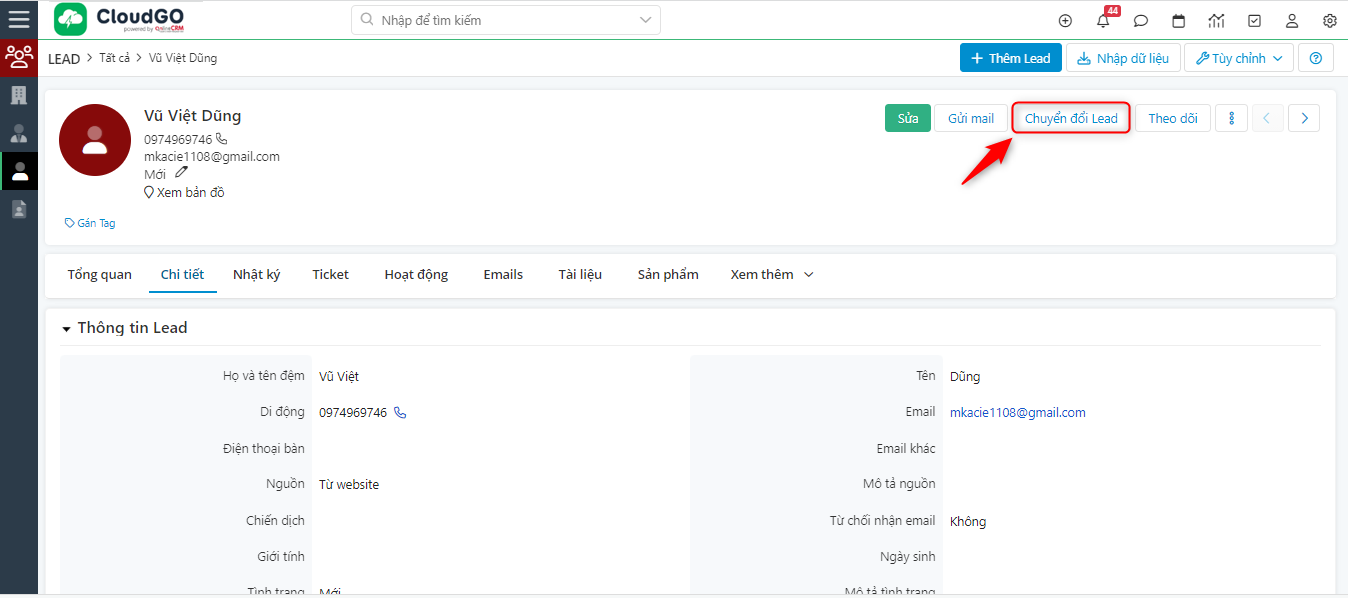This screenshot has width=1348, height=598.
Task: Open the Tùy chỉnh dropdown
Action: click(x=1239, y=58)
